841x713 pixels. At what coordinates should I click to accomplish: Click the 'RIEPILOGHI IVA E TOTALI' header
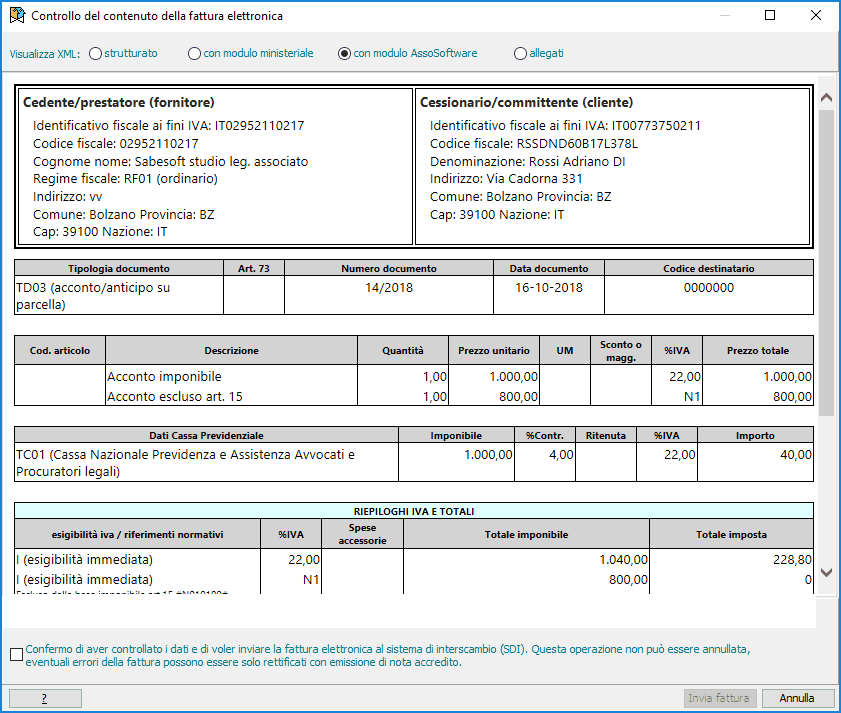(x=414, y=511)
